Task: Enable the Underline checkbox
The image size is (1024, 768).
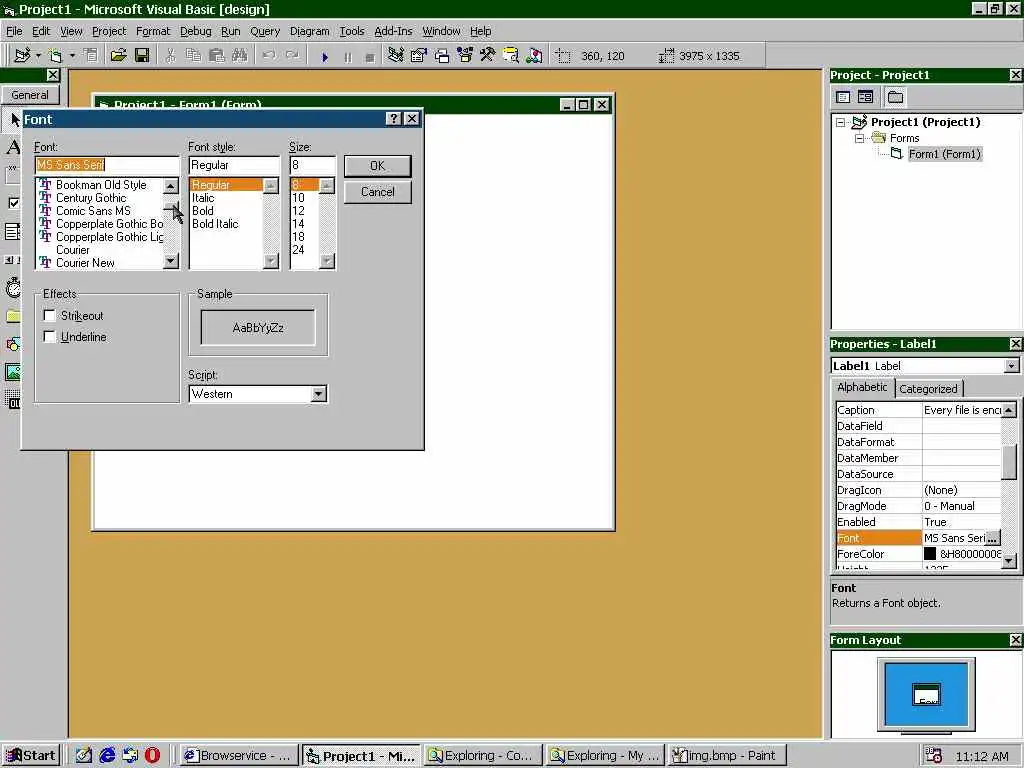Action: (x=49, y=336)
